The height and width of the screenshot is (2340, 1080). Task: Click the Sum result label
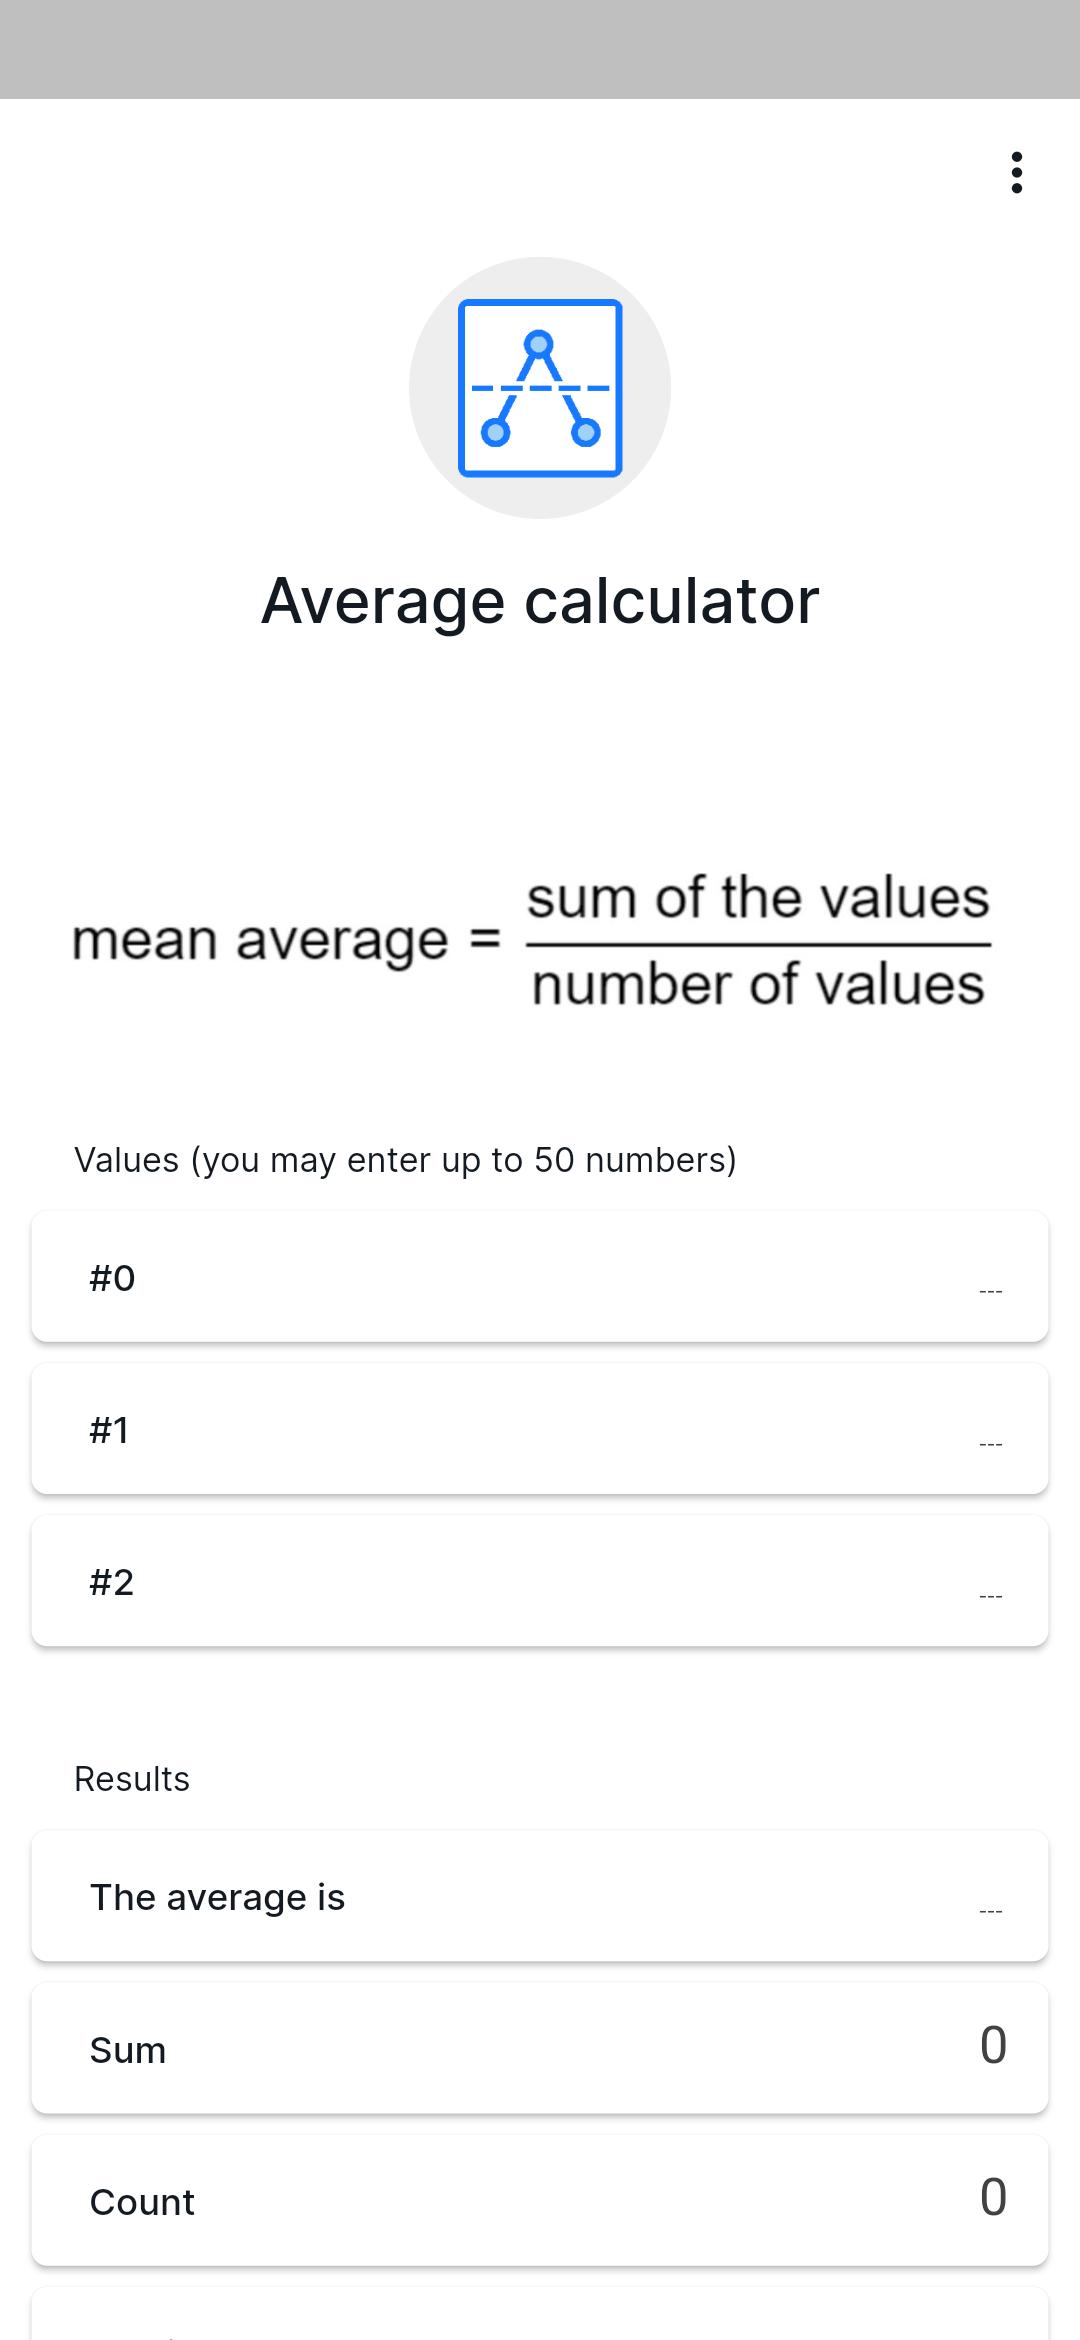click(x=127, y=2050)
